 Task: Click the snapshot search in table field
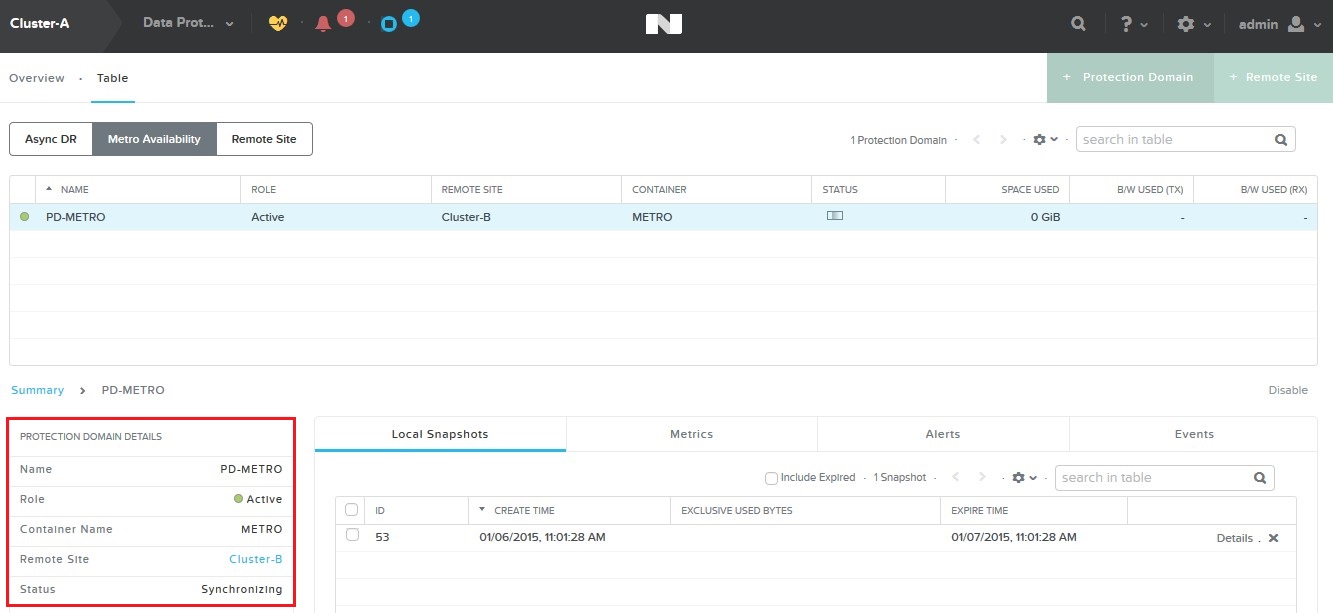pyautogui.click(x=1153, y=478)
